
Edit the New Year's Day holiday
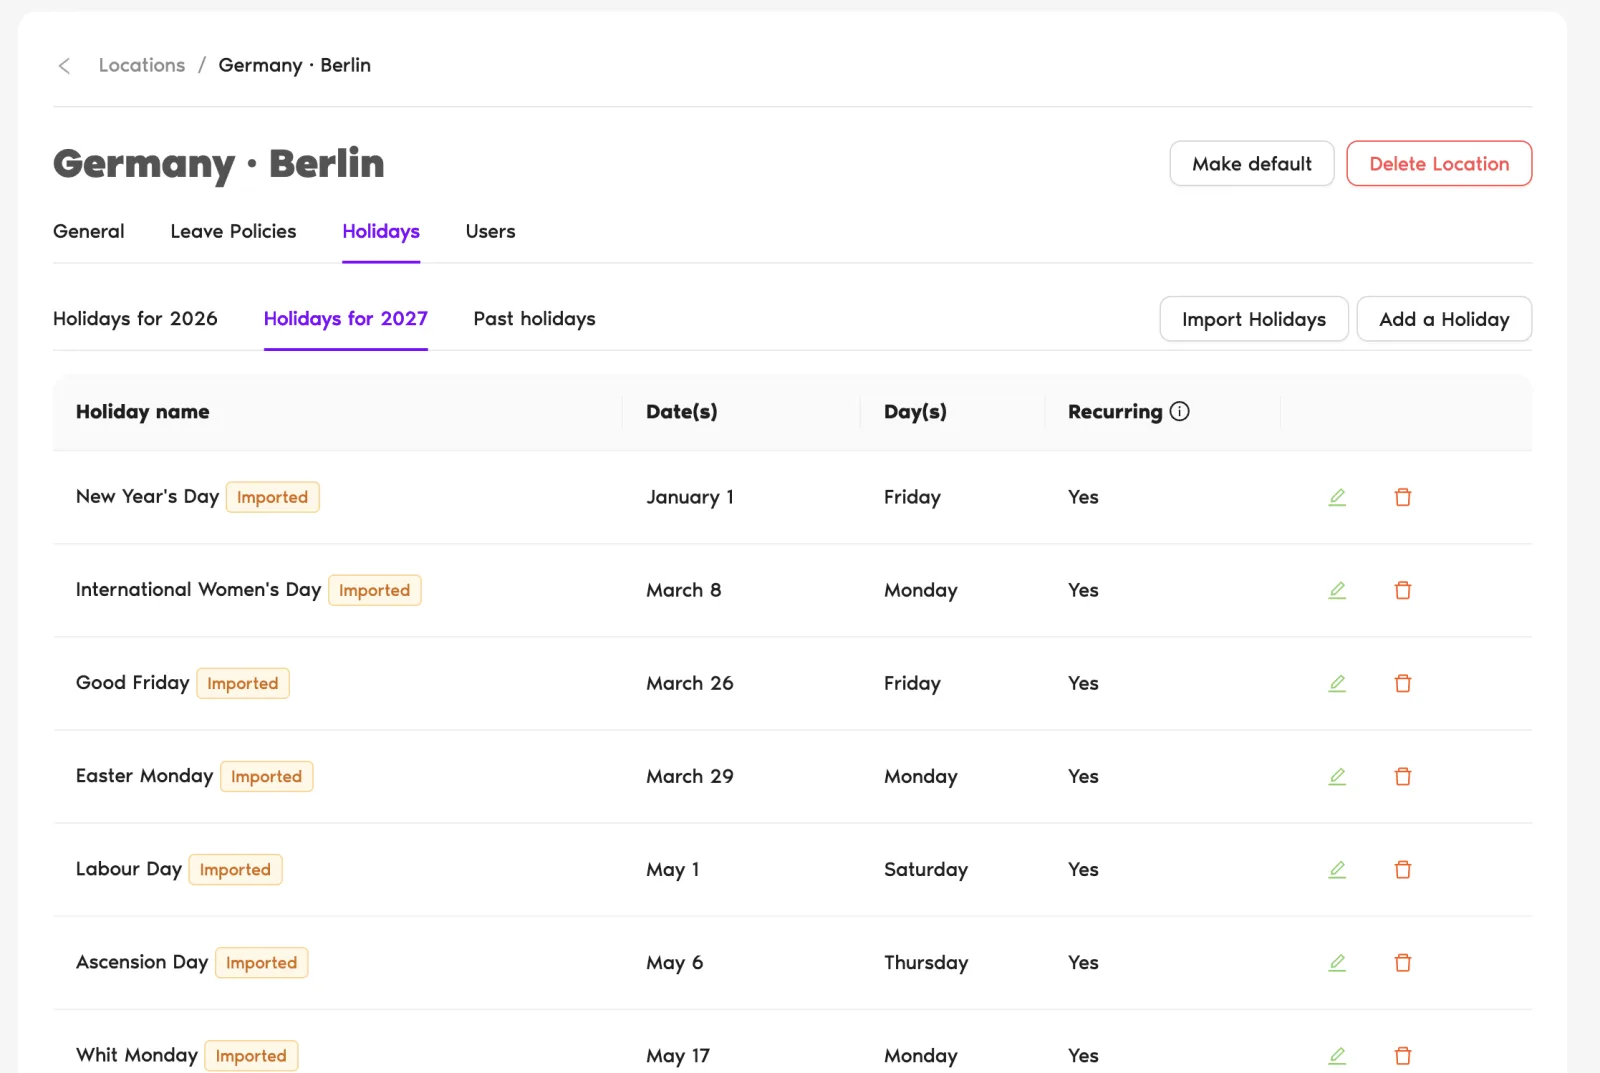tap(1337, 497)
